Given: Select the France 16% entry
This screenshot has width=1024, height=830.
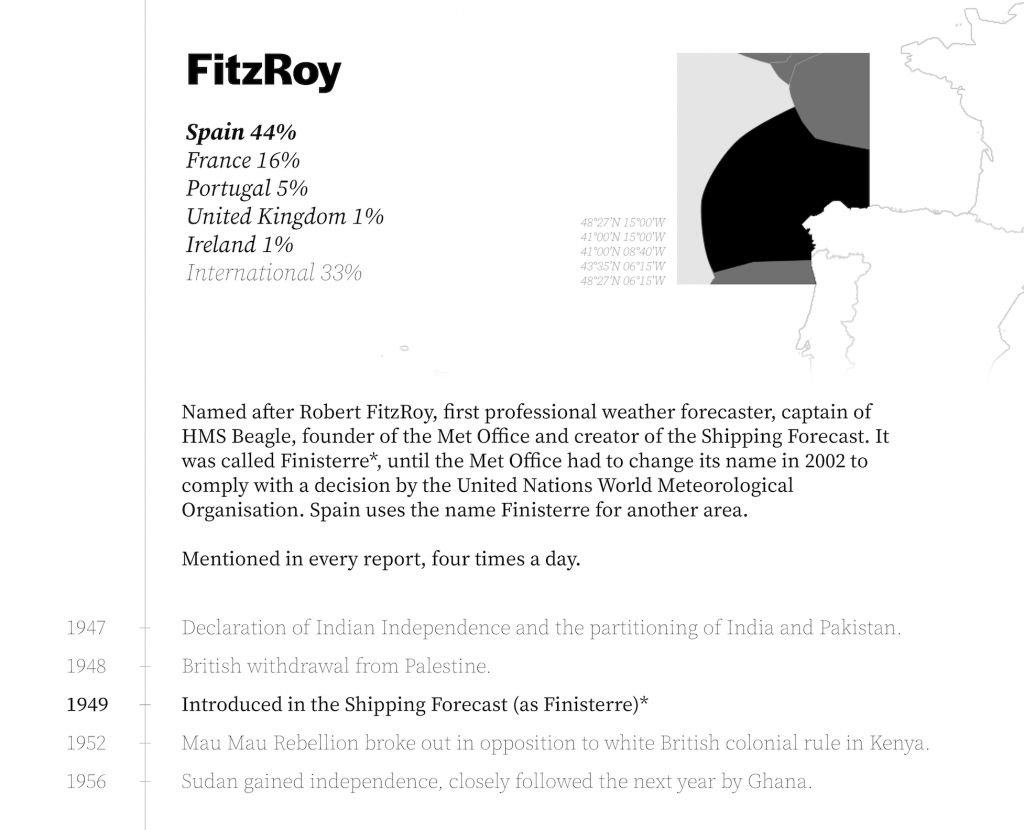Looking at the screenshot, I should [x=243, y=161].
